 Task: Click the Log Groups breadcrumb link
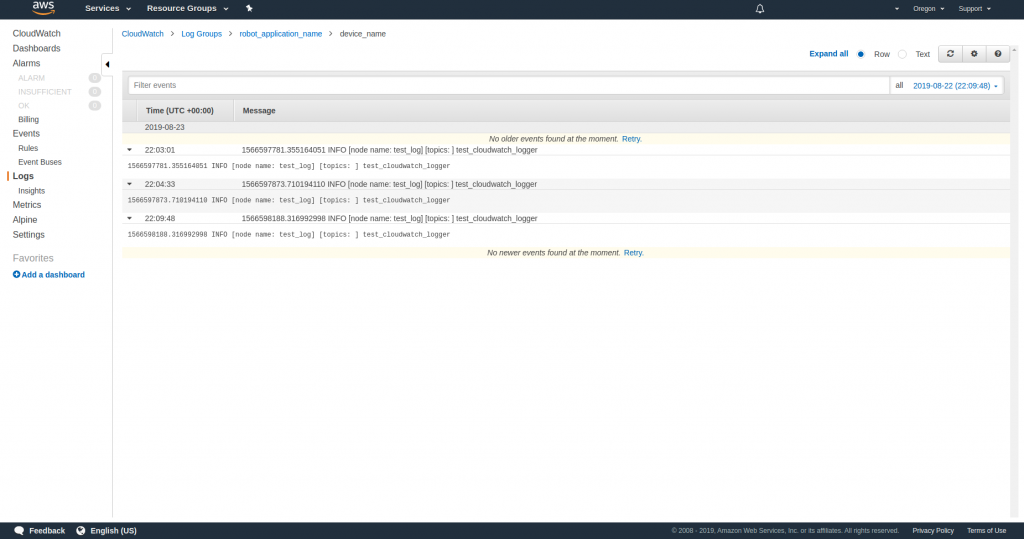[201, 34]
